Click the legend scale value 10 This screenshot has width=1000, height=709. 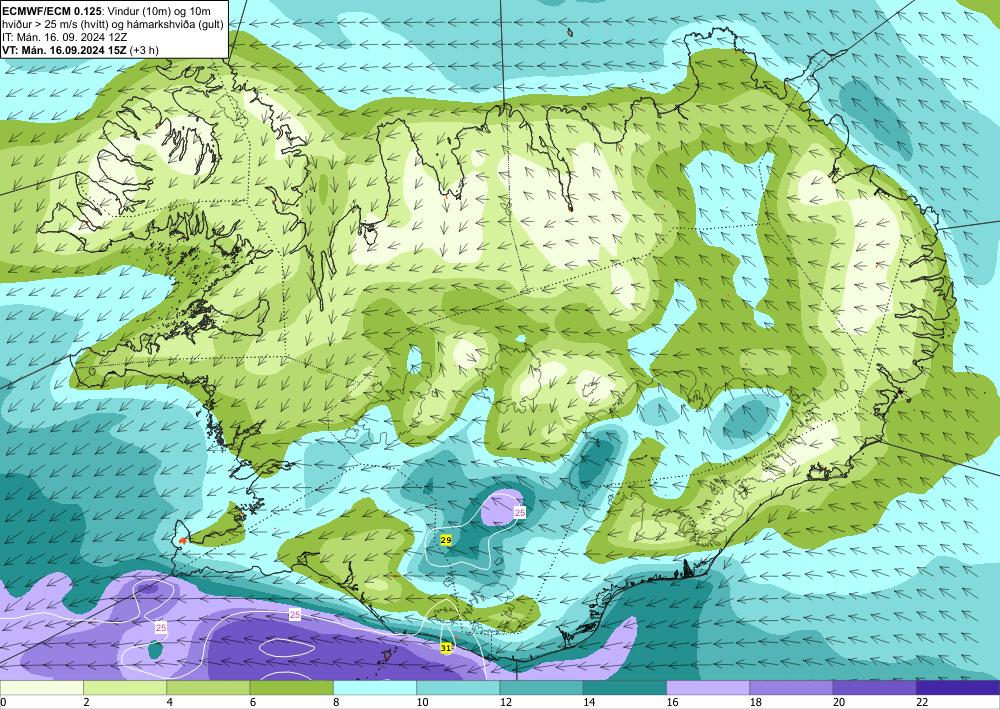point(422,702)
